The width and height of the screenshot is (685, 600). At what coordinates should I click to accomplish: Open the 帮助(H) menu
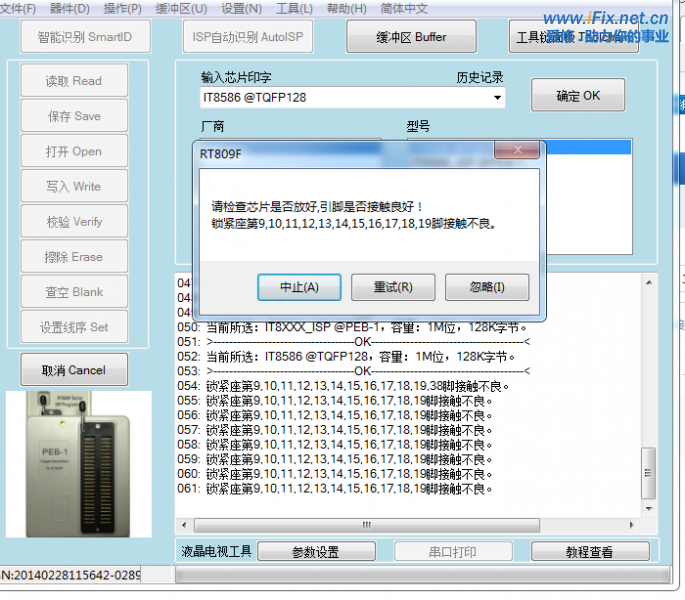[x=346, y=8]
